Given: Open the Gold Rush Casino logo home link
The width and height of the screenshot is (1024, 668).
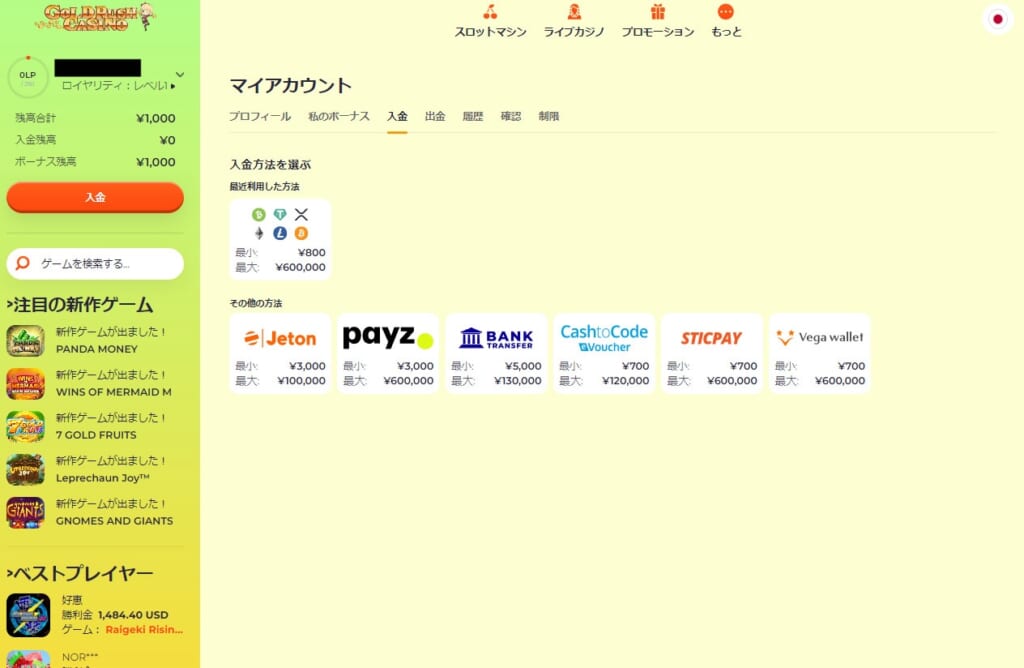Looking at the screenshot, I should pos(95,17).
